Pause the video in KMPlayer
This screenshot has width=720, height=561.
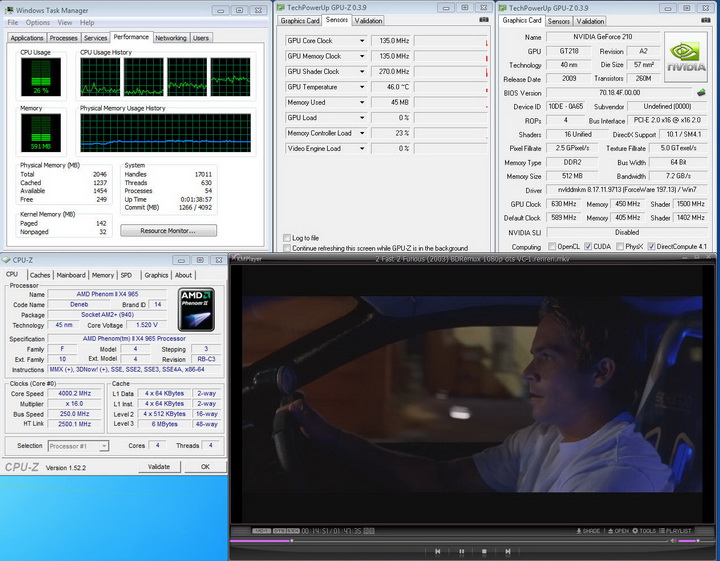pyautogui.click(x=461, y=551)
